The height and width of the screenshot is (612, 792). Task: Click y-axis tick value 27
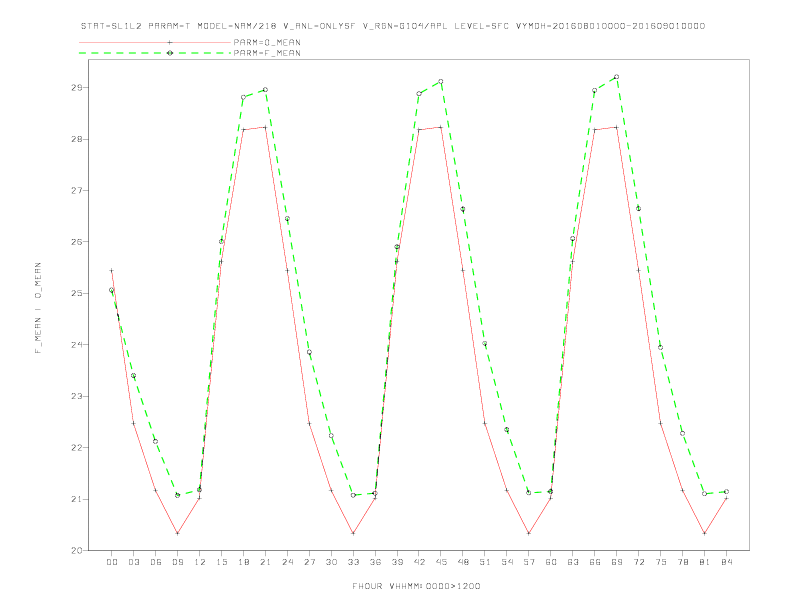pos(77,191)
